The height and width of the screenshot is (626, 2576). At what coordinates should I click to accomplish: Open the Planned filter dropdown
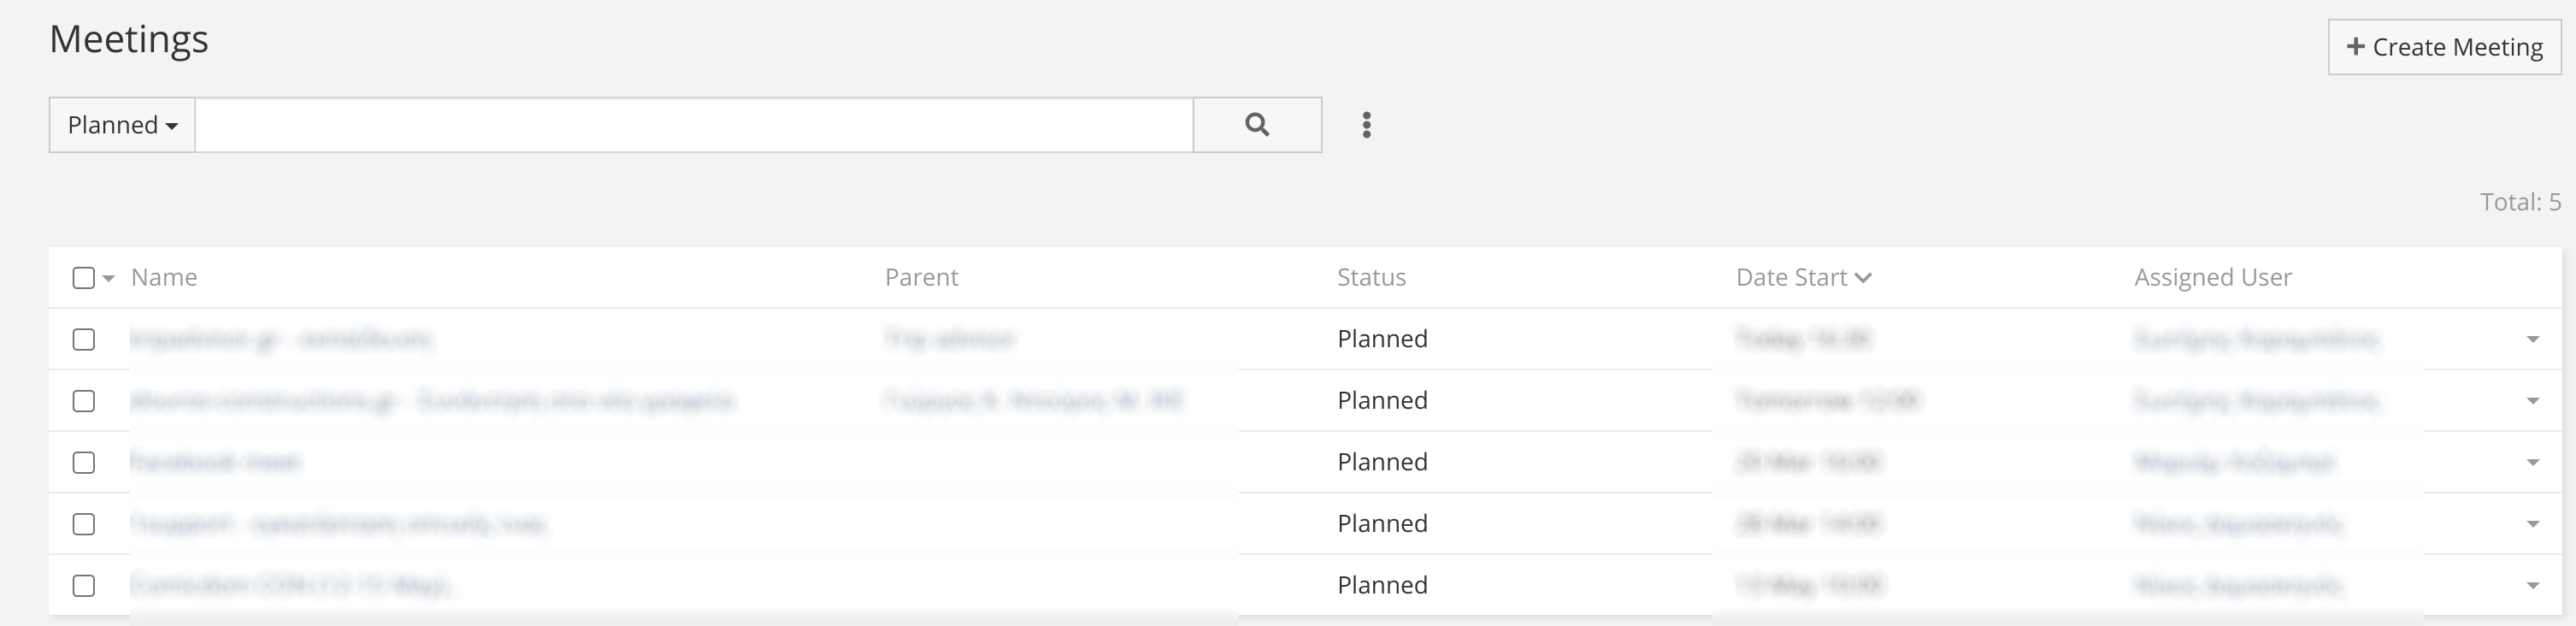coord(122,125)
